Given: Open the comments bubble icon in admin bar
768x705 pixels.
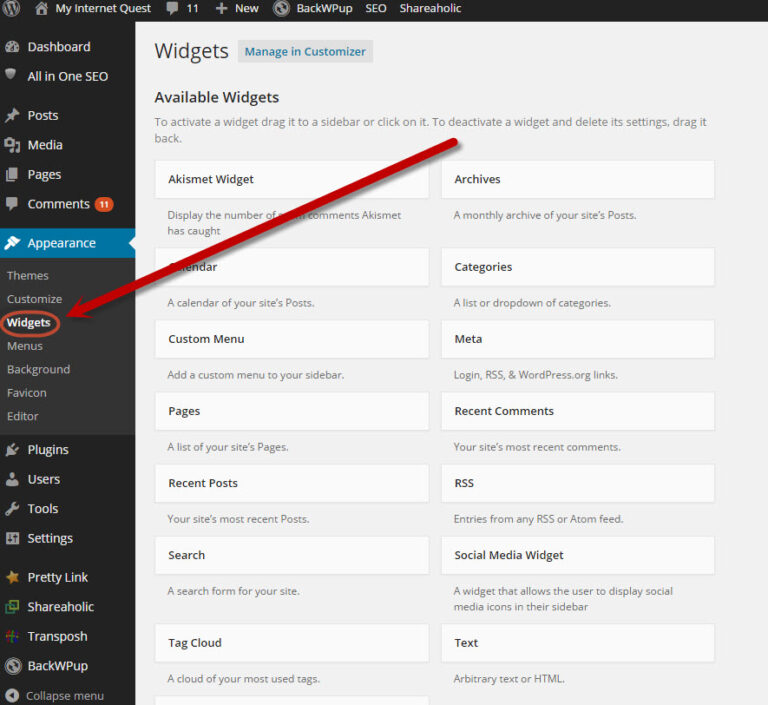Looking at the screenshot, I should click(x=172, y=8).
